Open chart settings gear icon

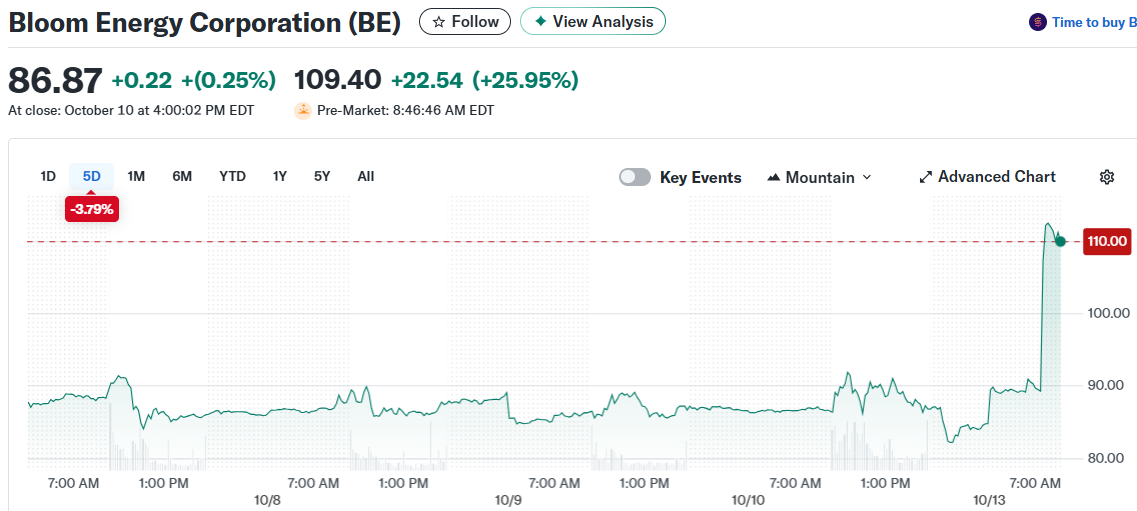point(1106,177)
